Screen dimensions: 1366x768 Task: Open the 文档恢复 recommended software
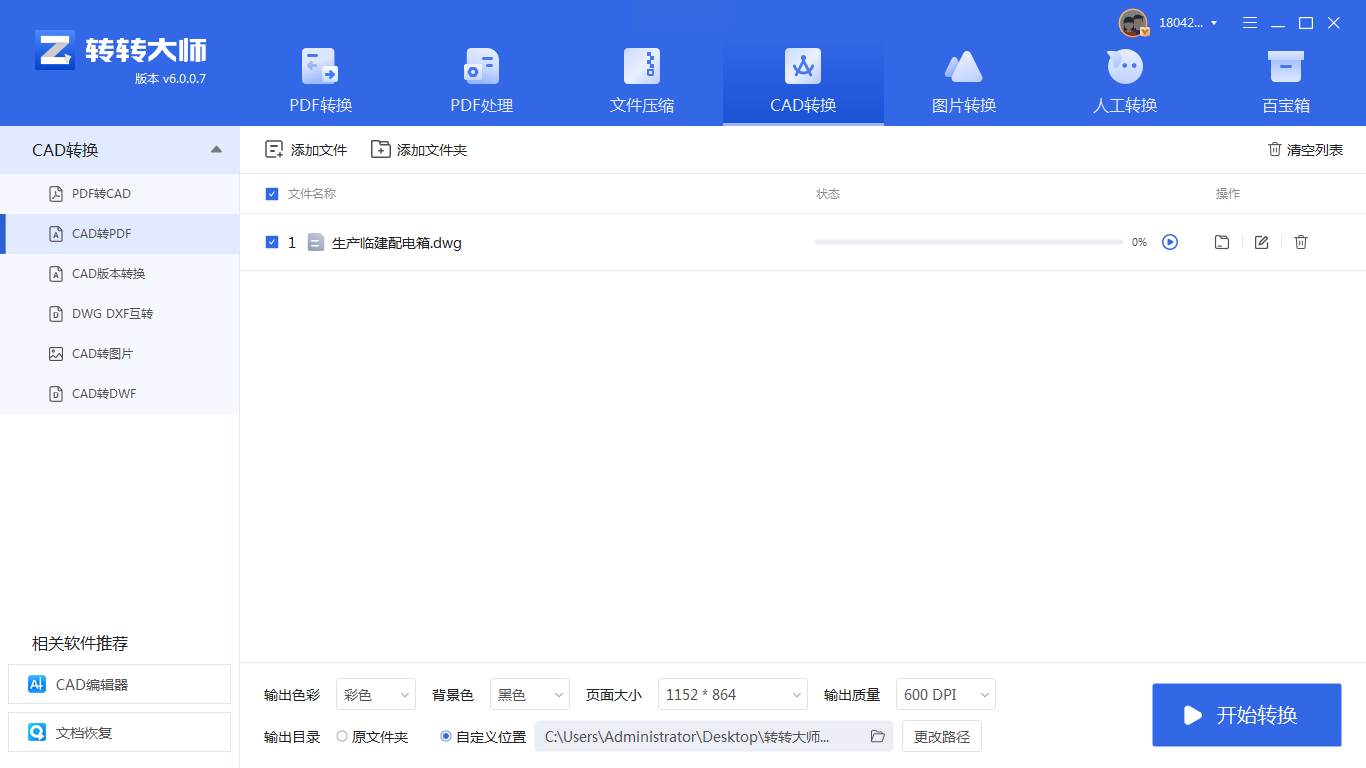tap(119, 733)
